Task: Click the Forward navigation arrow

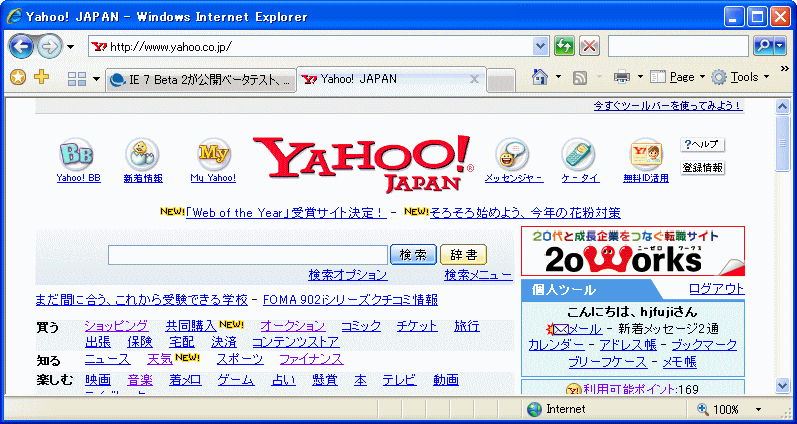Action: [50, 47]
